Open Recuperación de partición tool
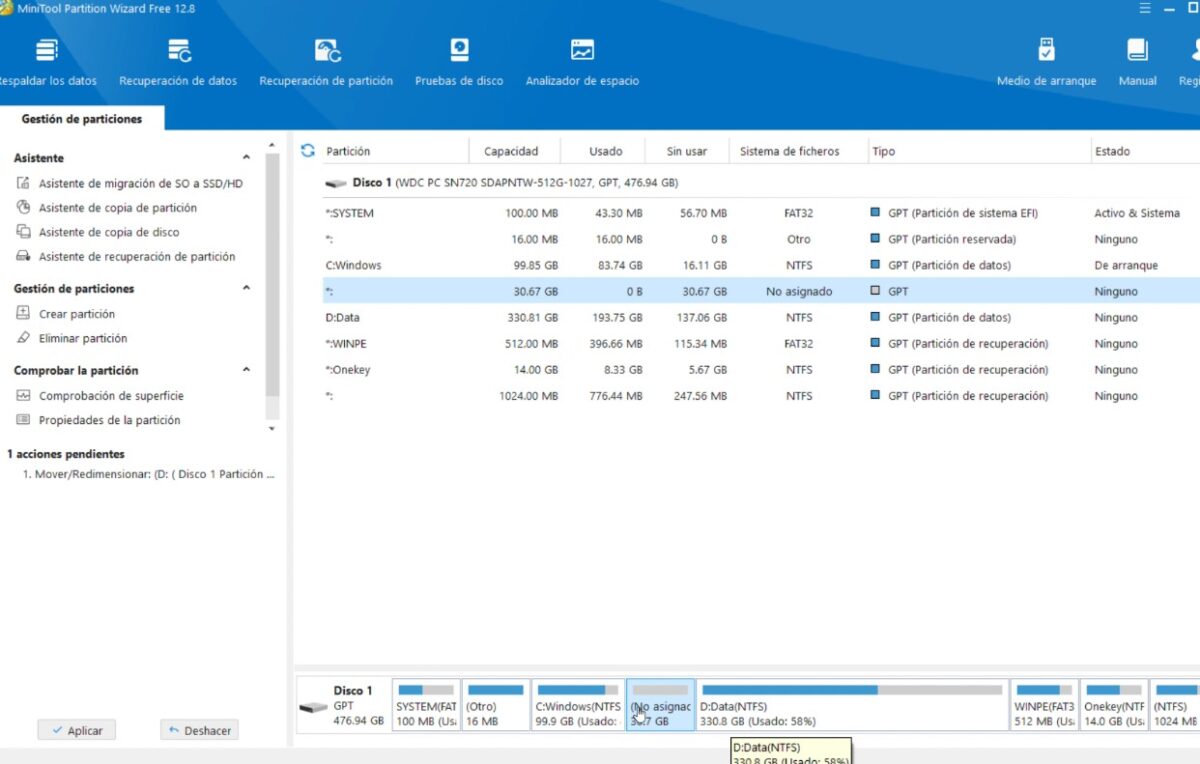The width and height of the screenshot is (1200, 764). click(x=326, y=62)
